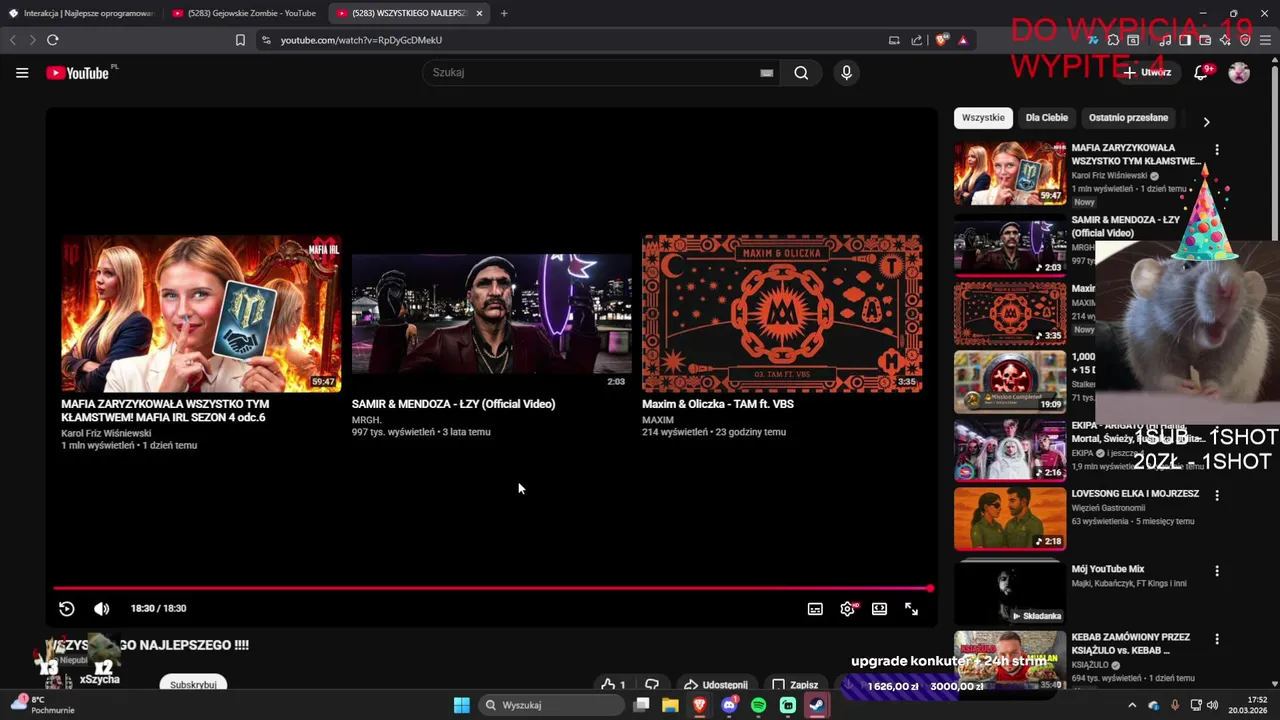Show hidden system tray icons
Screen dimensions: 1280x720
tap(1132, 705)
